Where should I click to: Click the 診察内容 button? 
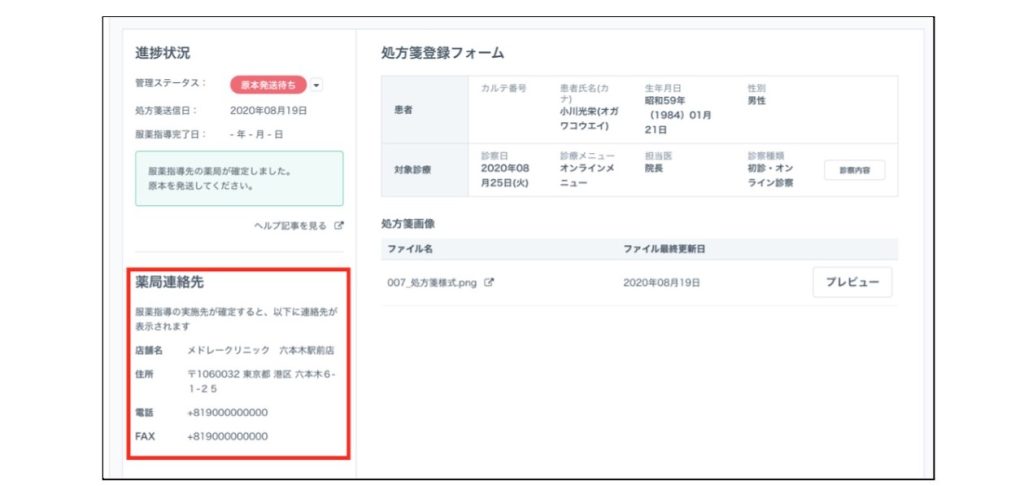point(854,170)
